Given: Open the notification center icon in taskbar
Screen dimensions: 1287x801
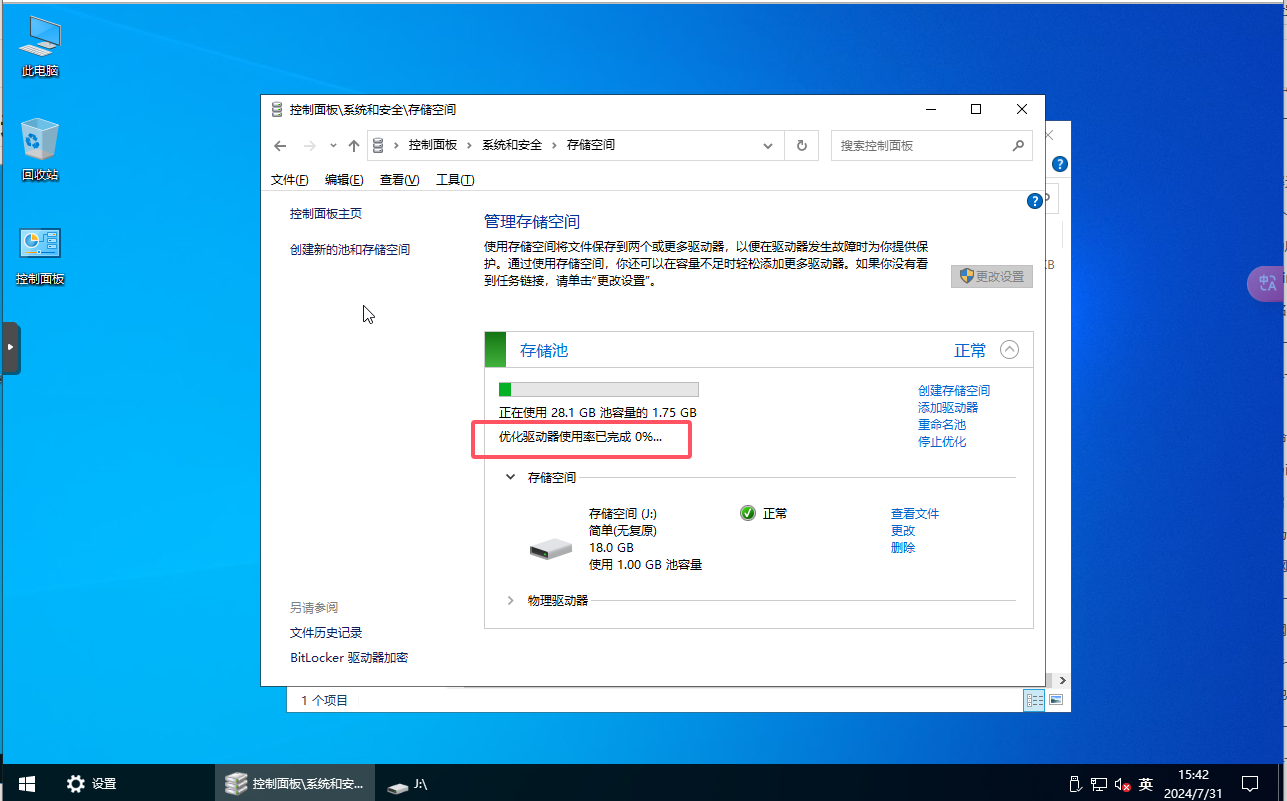Looking at the screenshot, I should click(1249, 784).
